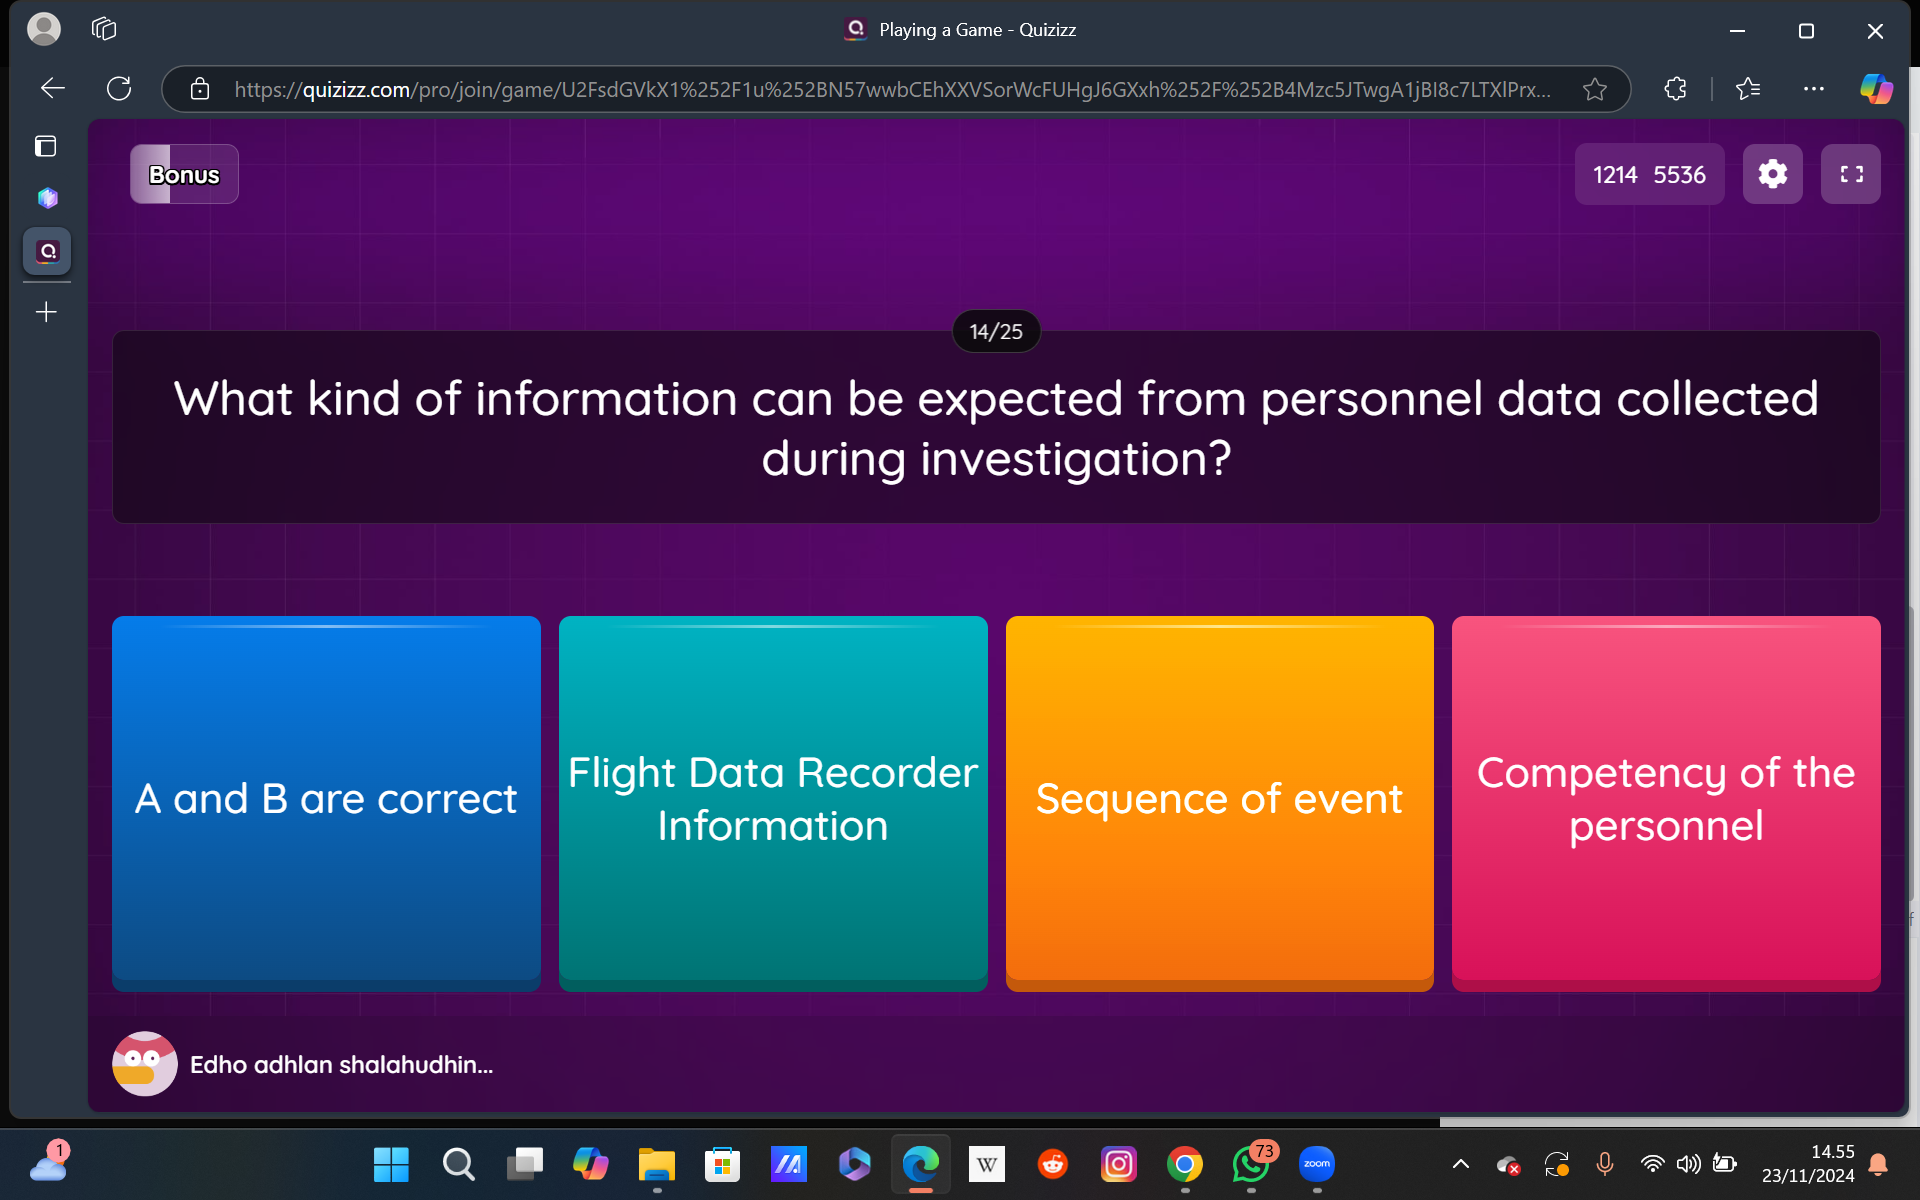This screenshot has width=1920, height=1200.
Task: Open volume speaker control in tray
Action: pos(1688,1164)
